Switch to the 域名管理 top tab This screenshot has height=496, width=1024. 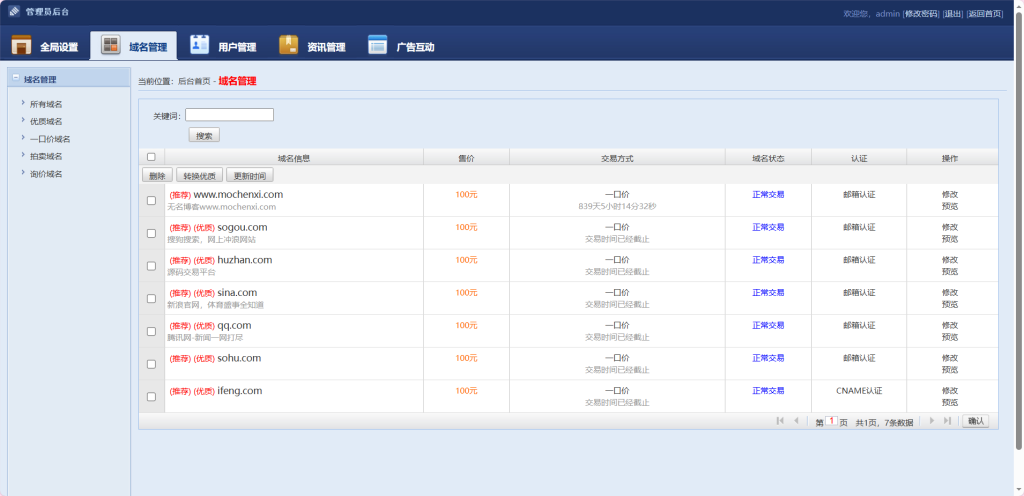tap(134, 47)
